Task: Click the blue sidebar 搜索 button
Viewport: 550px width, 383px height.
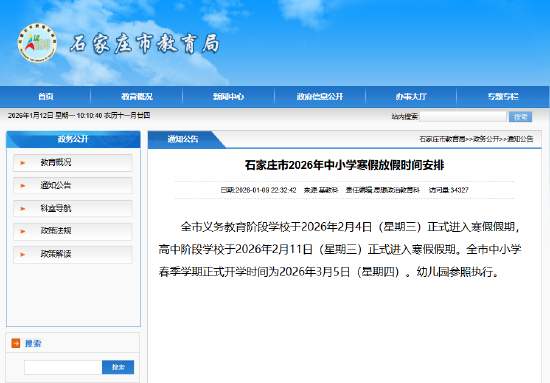Action: pyautogui.click(x=118, y=367)
